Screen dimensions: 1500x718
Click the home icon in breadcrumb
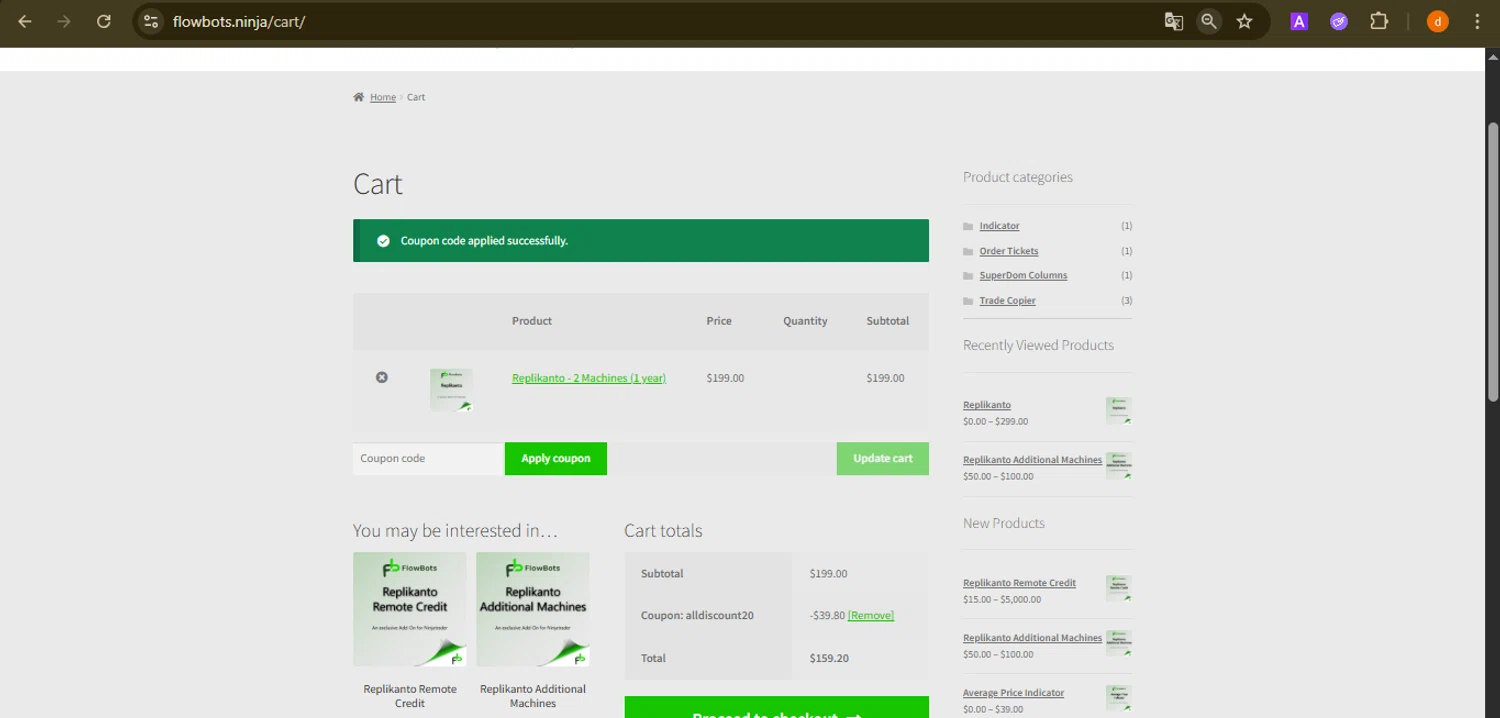click(358, 97)
